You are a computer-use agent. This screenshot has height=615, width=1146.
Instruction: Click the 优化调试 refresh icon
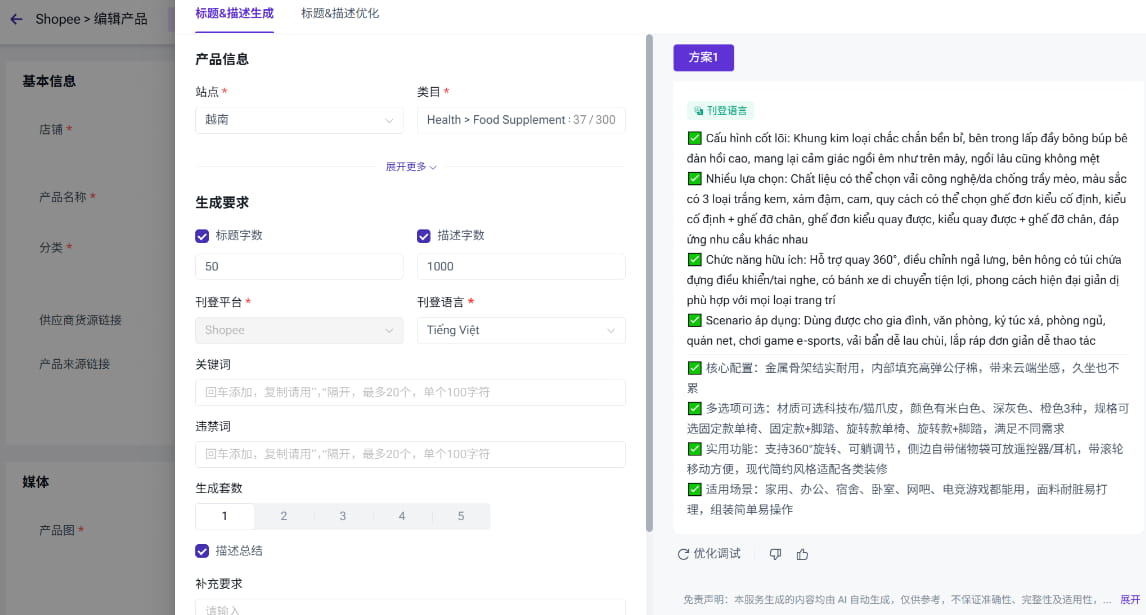683,554
